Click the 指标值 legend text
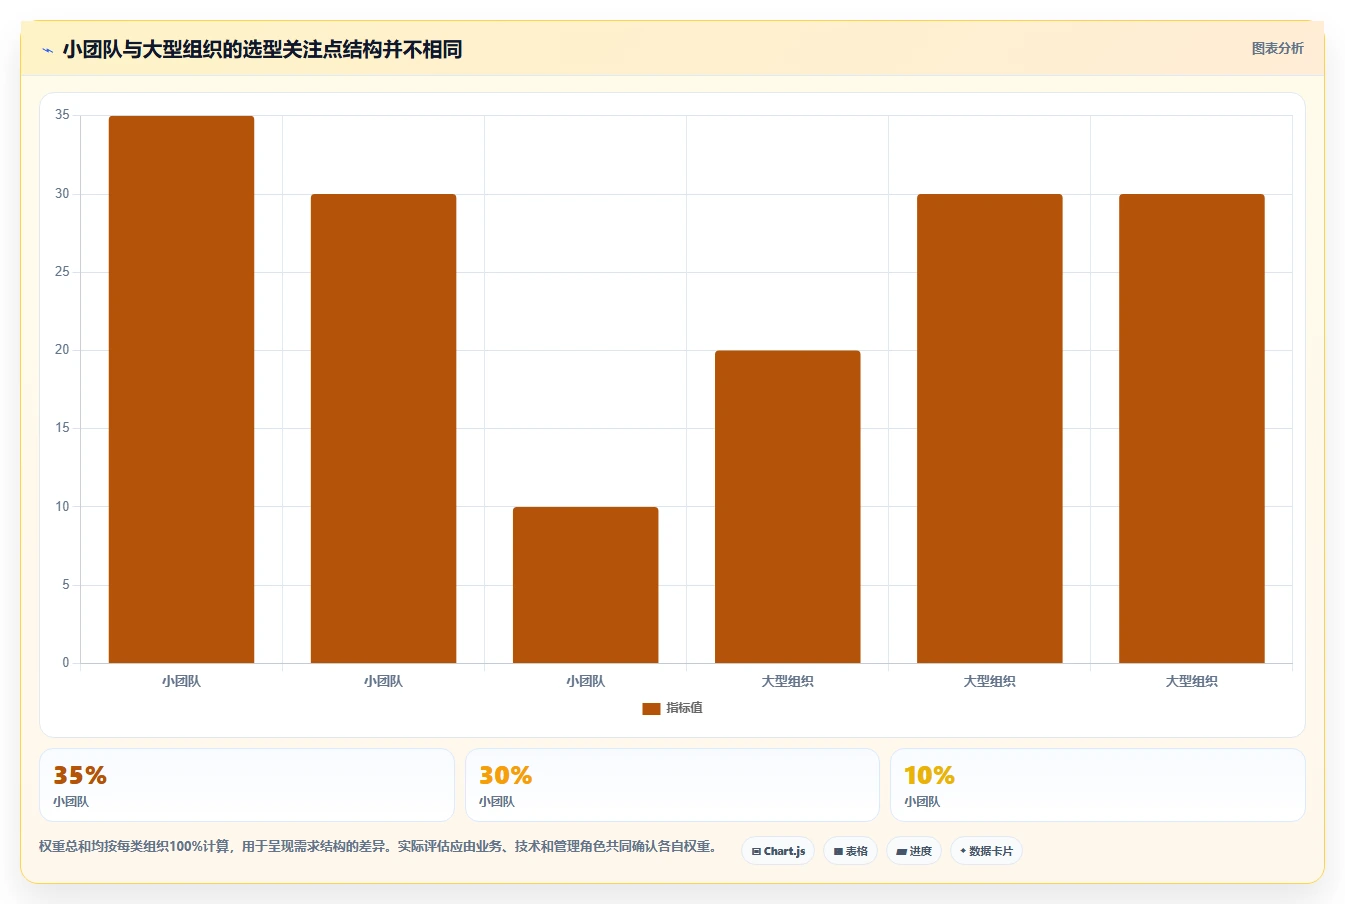 (684, 708)
